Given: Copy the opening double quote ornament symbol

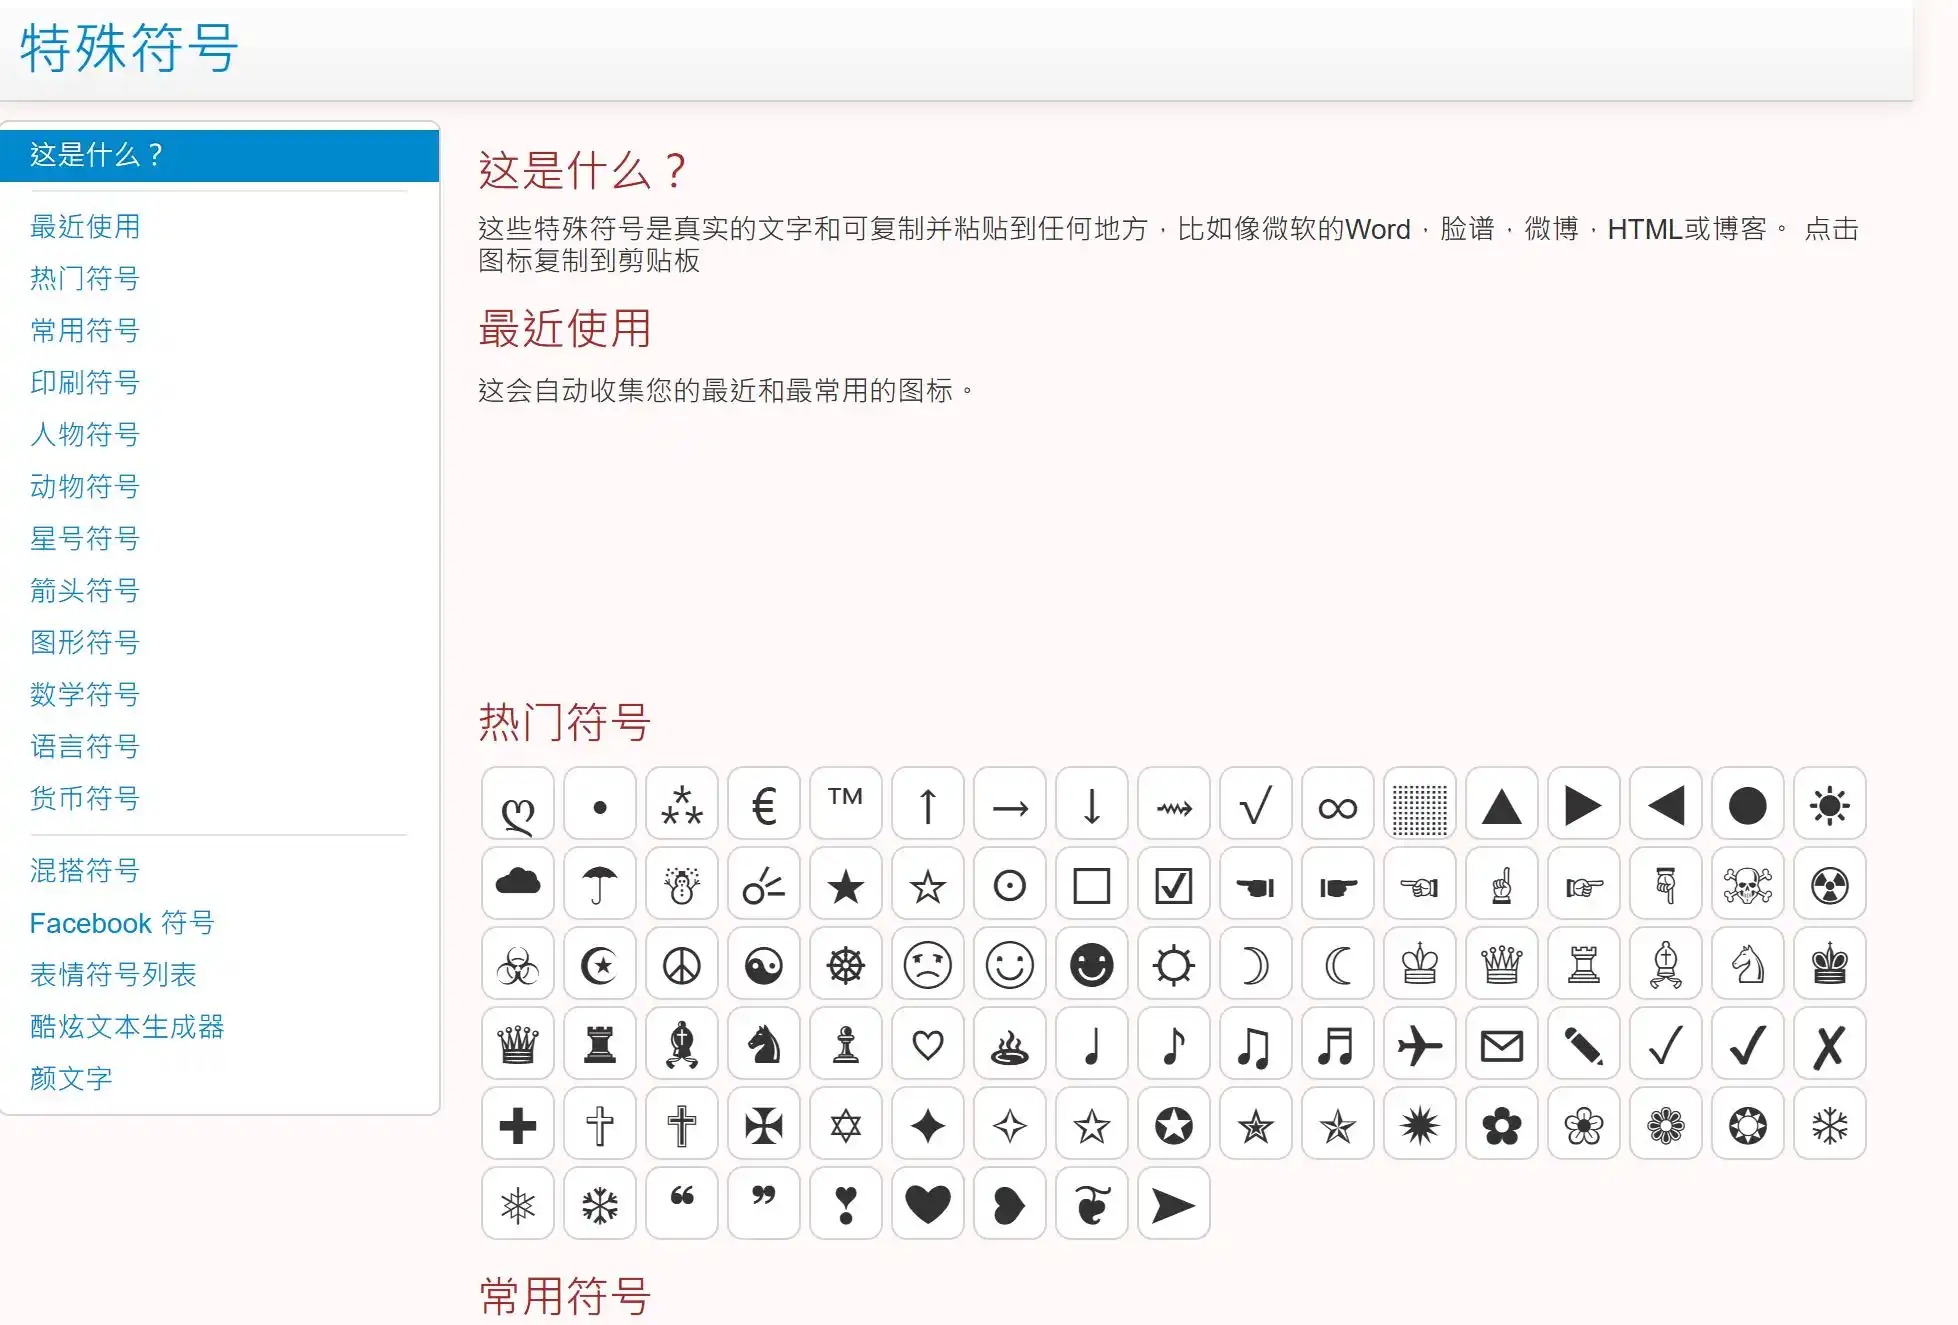Looking at the screenshot, I should (682, 1204).
